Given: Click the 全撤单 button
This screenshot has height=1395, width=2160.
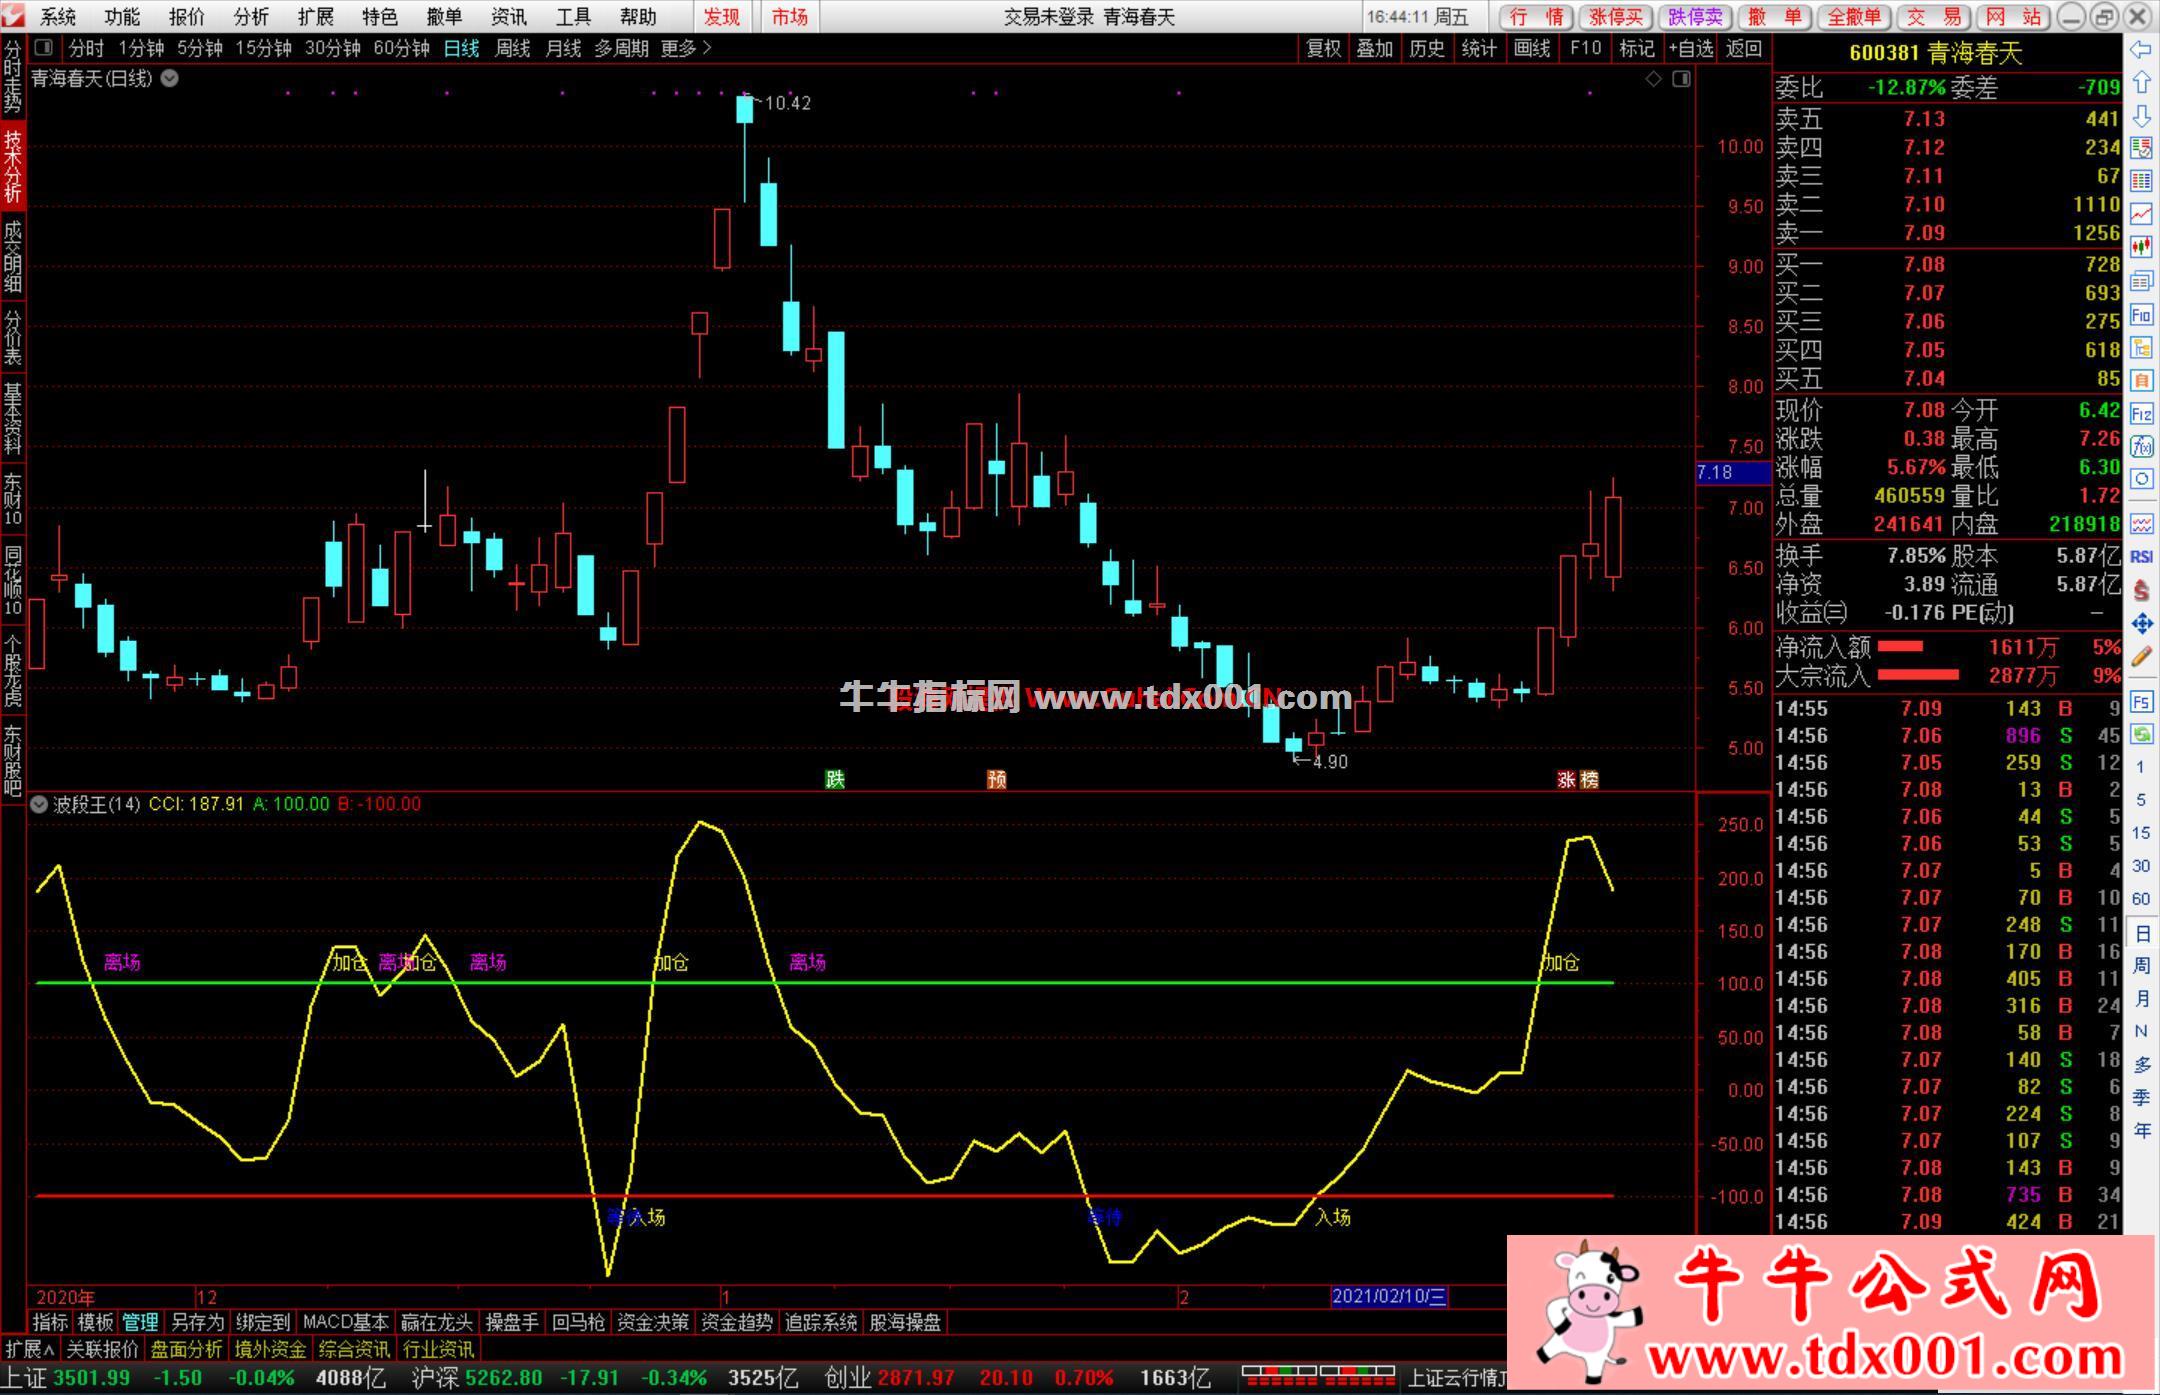Looking at the screenshot, I should (1854, 17).
